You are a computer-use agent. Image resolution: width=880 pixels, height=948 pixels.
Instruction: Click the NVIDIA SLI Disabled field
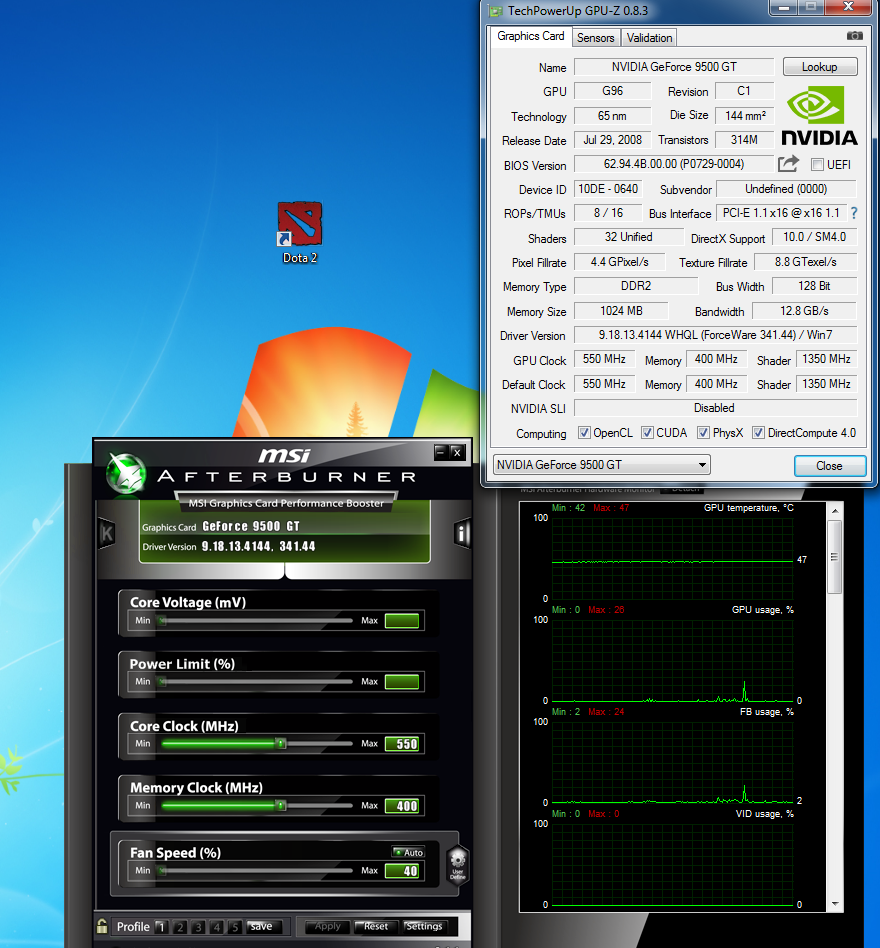[715, 408]
